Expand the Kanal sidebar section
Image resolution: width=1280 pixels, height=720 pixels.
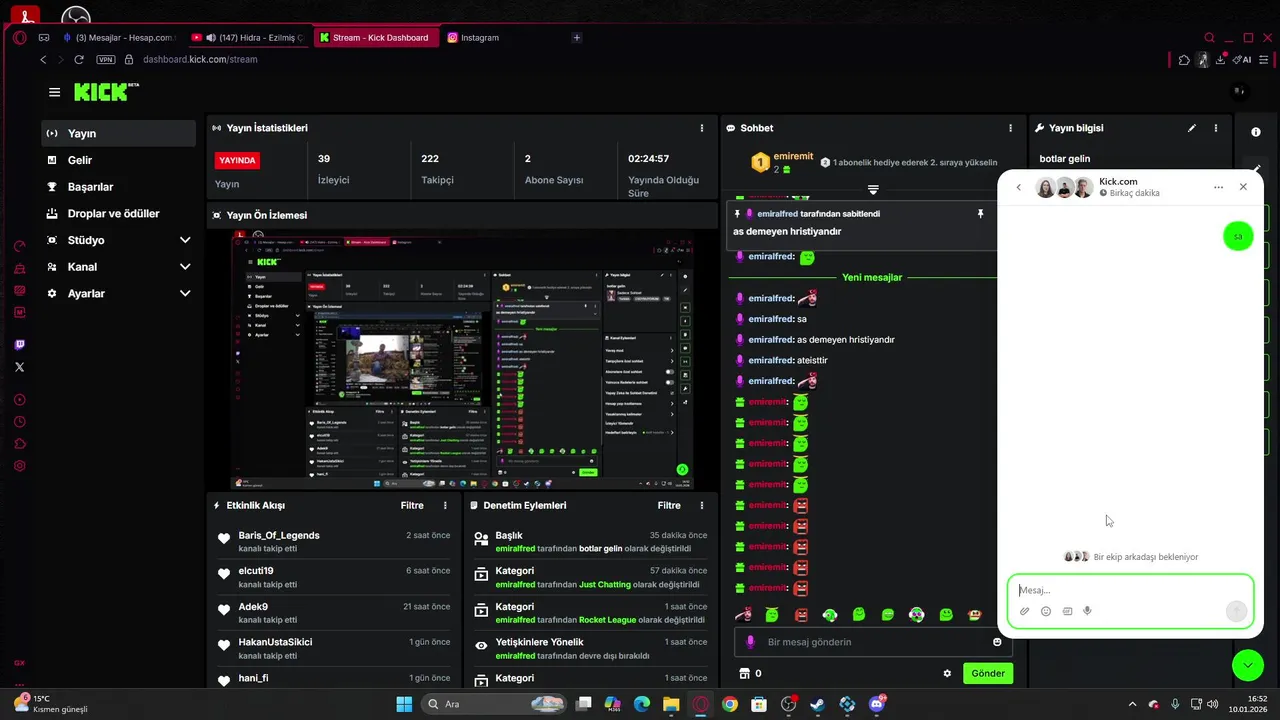pos(185,267)
